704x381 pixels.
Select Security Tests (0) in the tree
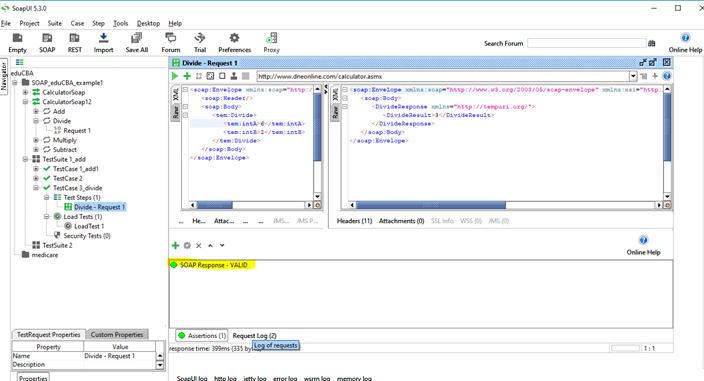pyautogui.click(x=87, y=236)
